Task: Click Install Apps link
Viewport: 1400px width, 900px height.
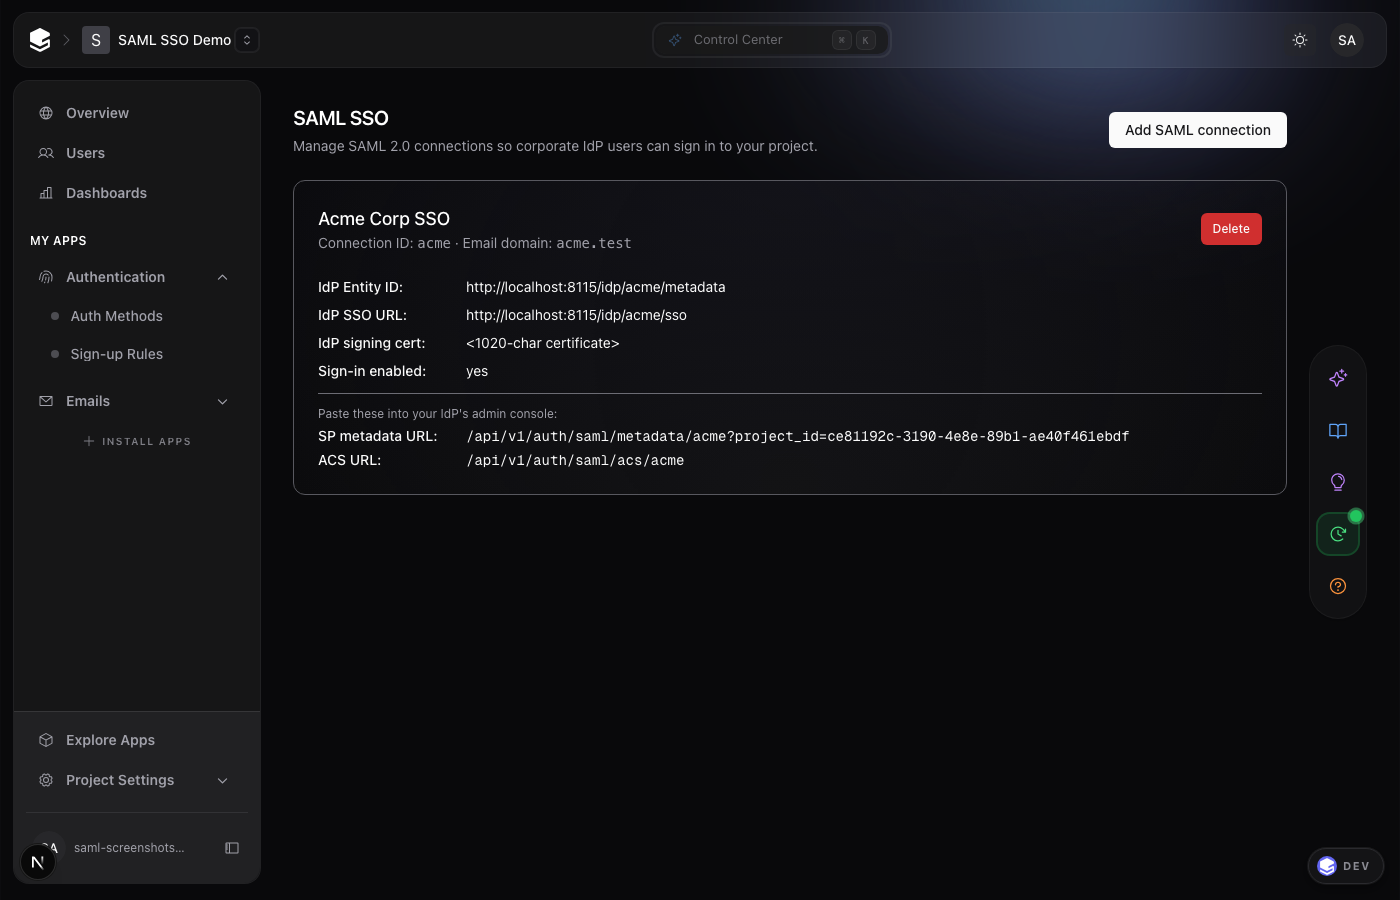Action: (x=137, y=441)
